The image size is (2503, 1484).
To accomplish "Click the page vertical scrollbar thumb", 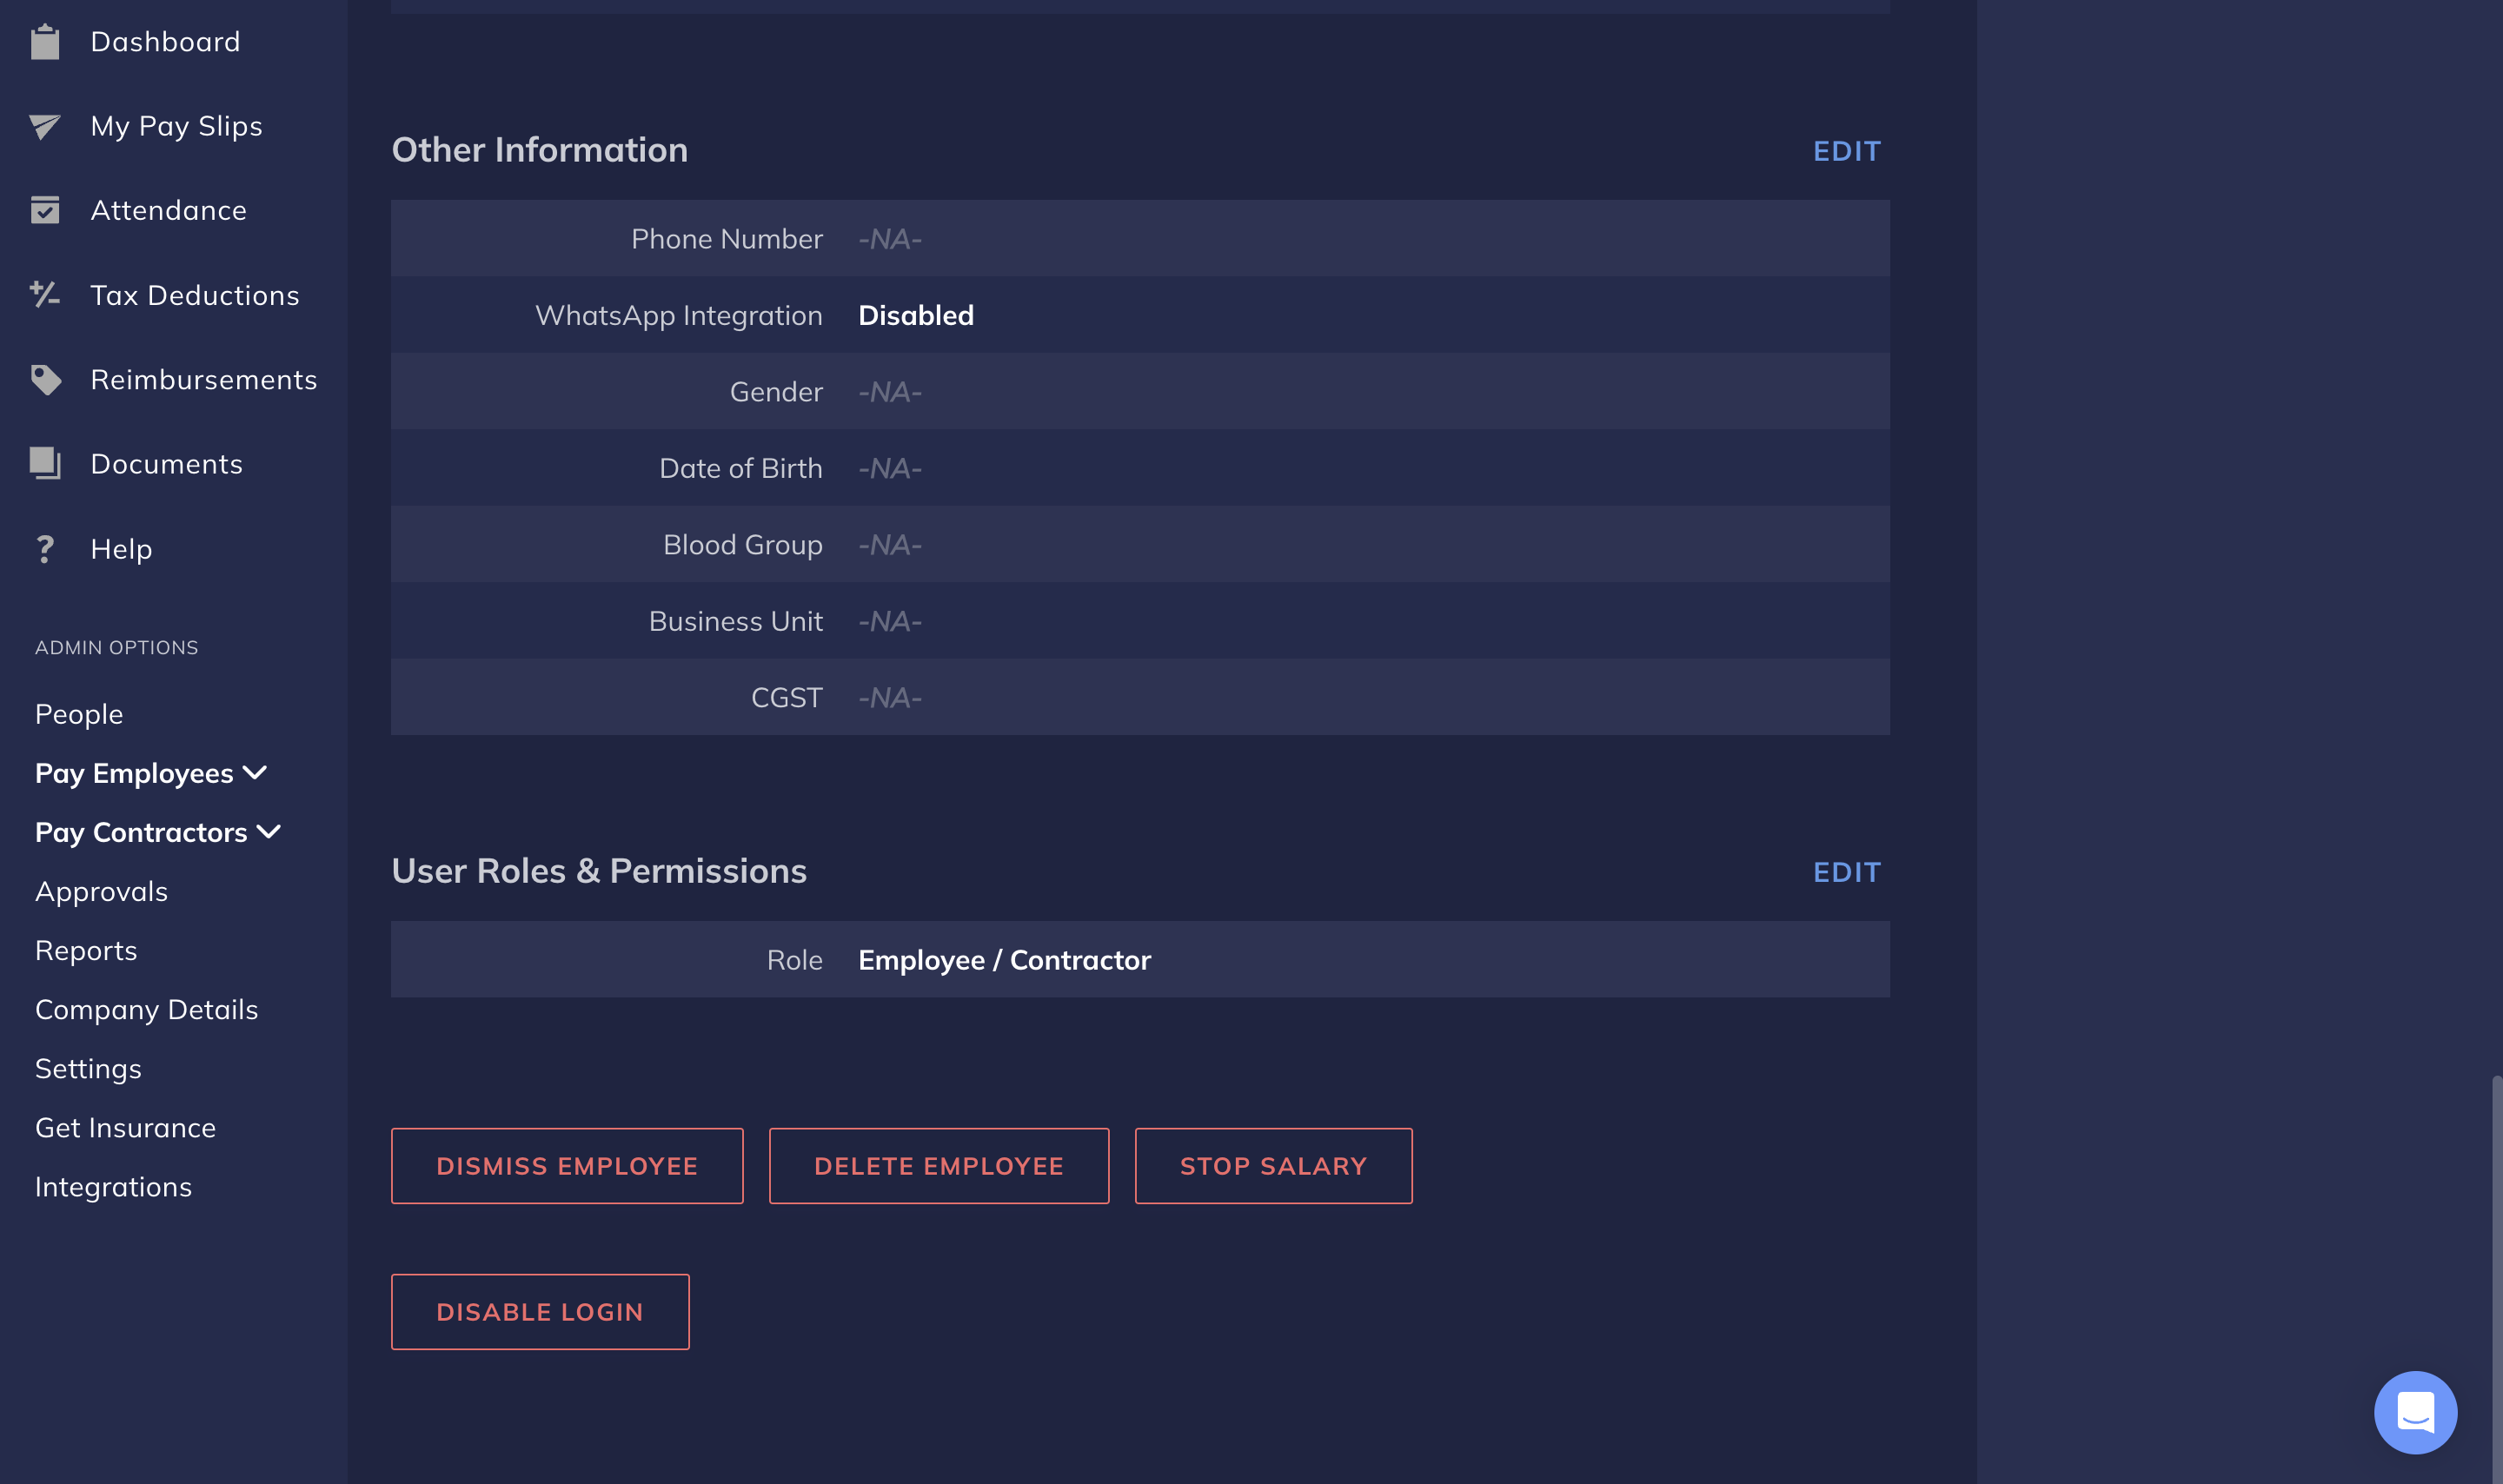I will [2496, 1278].
